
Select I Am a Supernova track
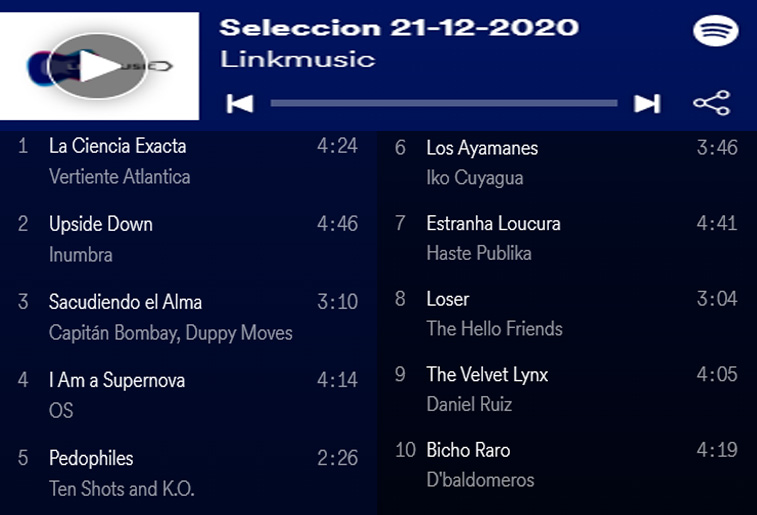coord(117,380)
